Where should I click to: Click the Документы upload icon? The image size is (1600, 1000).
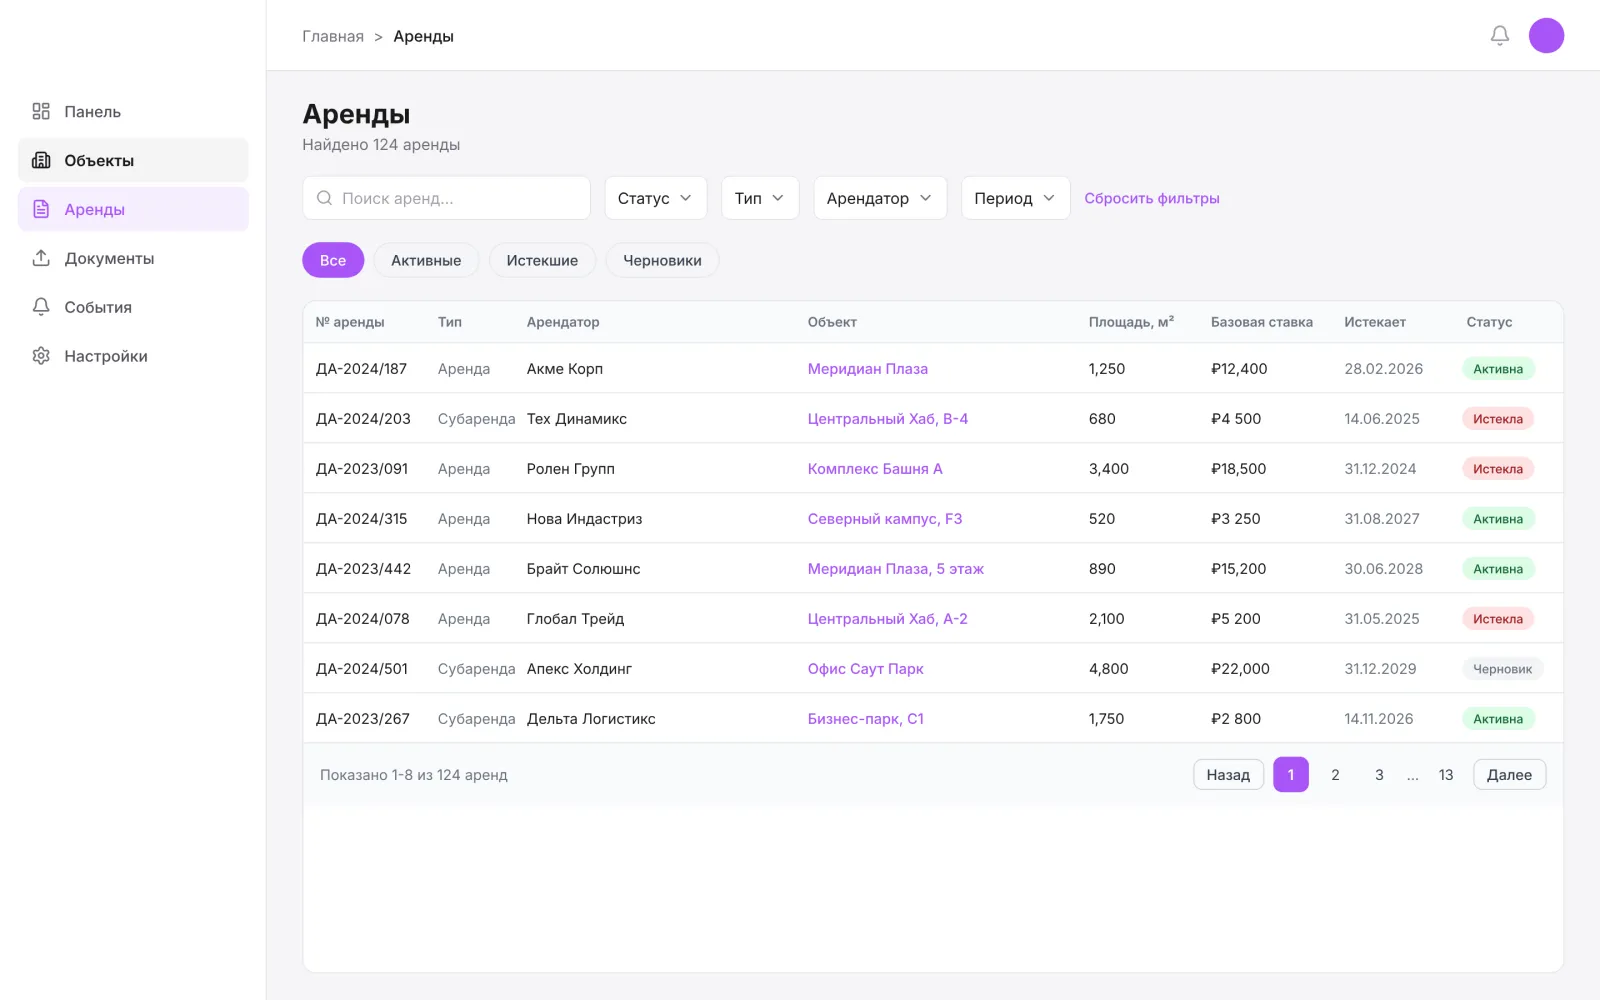41,258
